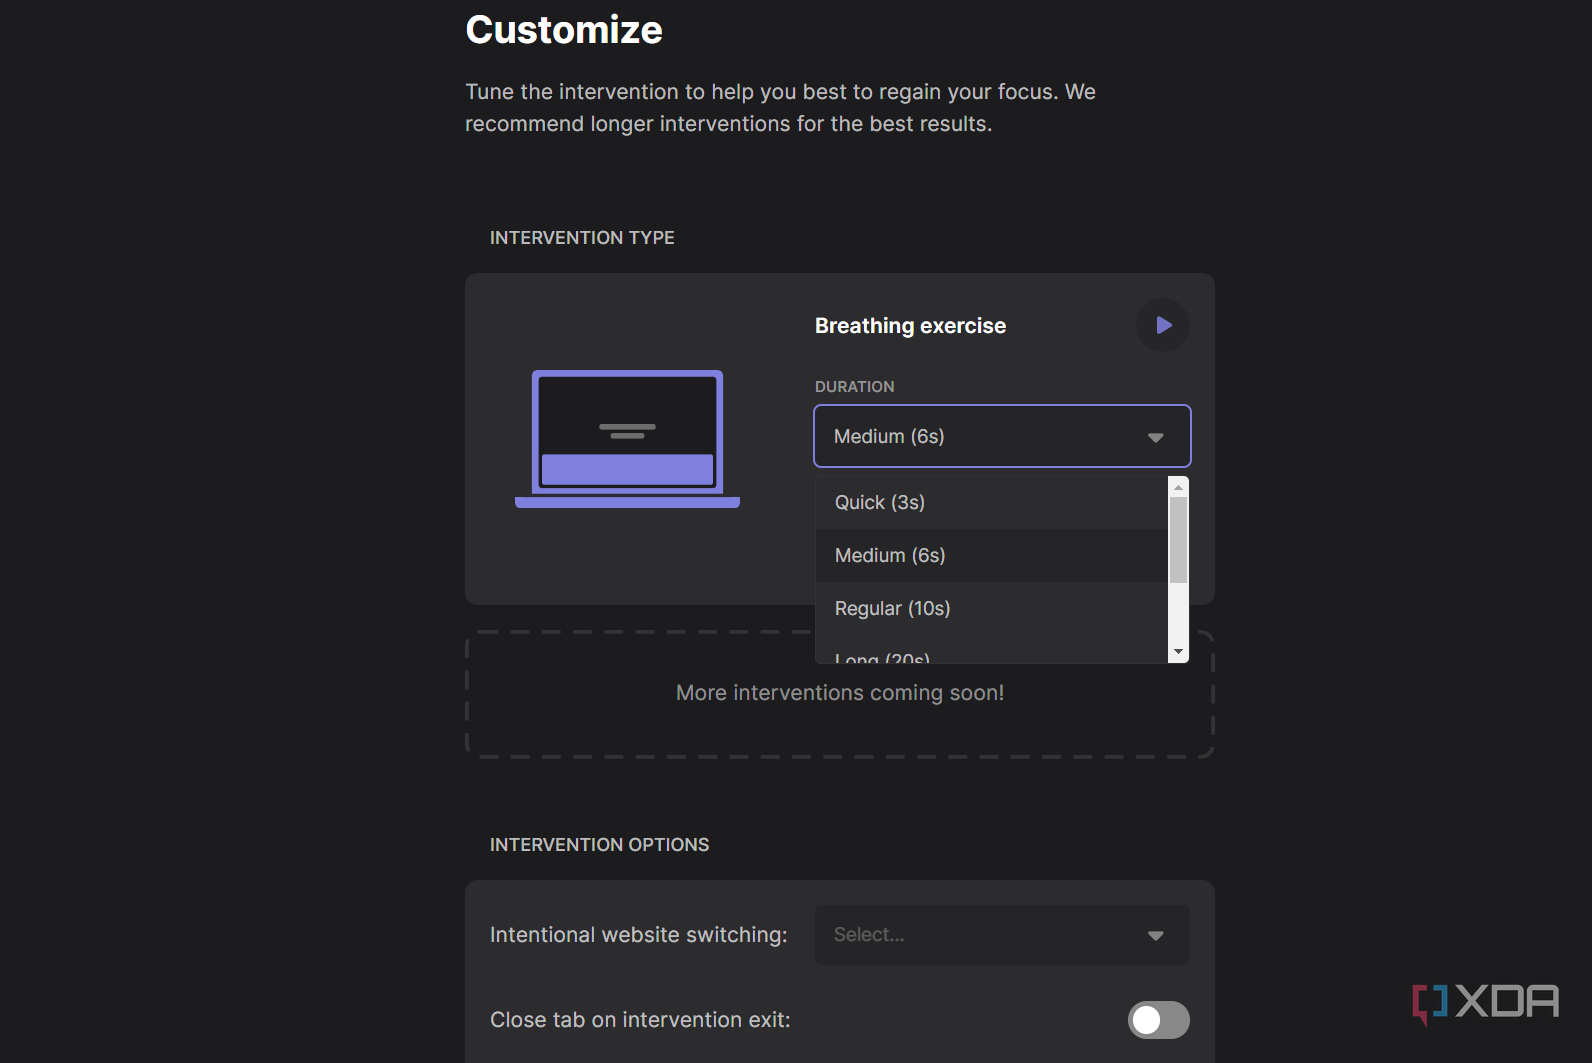
Task: Toggle Close tab on intervention exit switch
Action: pyautogui.click(x=1159, y=1020)
